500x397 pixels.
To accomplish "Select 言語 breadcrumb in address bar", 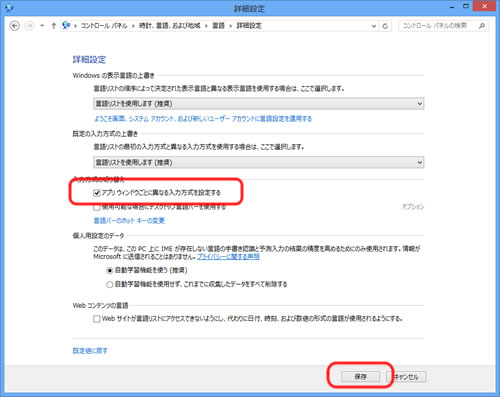I will (x=218, y=26).
